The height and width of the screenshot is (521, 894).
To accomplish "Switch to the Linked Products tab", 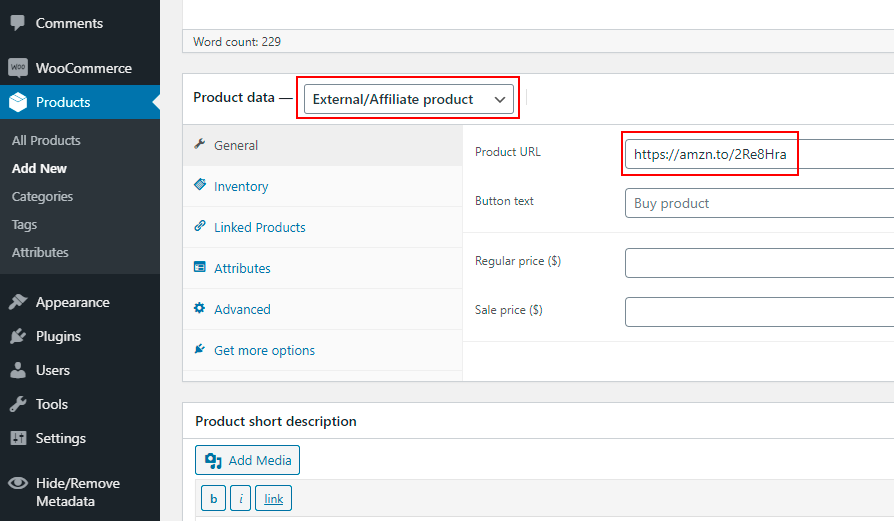I will click(x=323, y=227).
